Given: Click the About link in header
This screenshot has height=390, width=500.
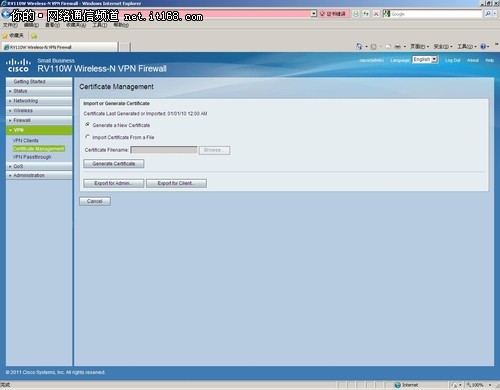Looking at the screenshot, I should (473, 60).
